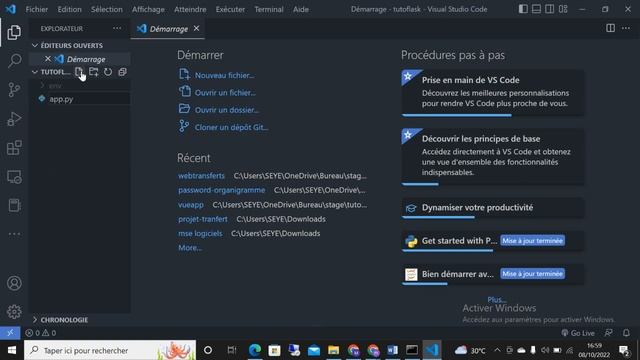Viewport: 640px width, 360px height.
Task: Open Découvrir les principes de base walkthrough
Action: (x=492, y=157)
